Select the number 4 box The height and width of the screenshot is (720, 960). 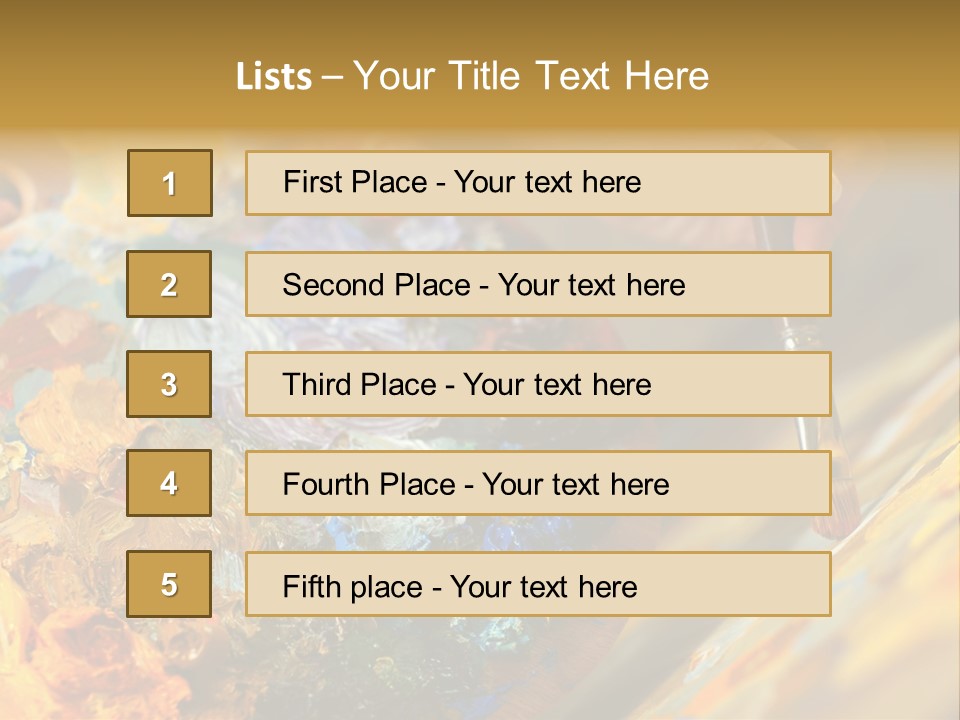coord(169,483)
